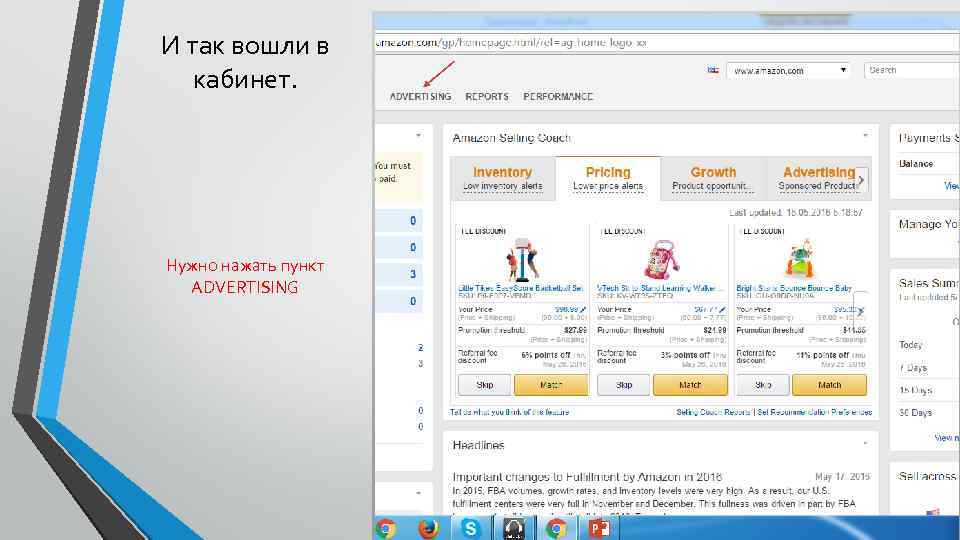Skip the Bright Starts Bounce Baby recommendation

tap(763, 385)
